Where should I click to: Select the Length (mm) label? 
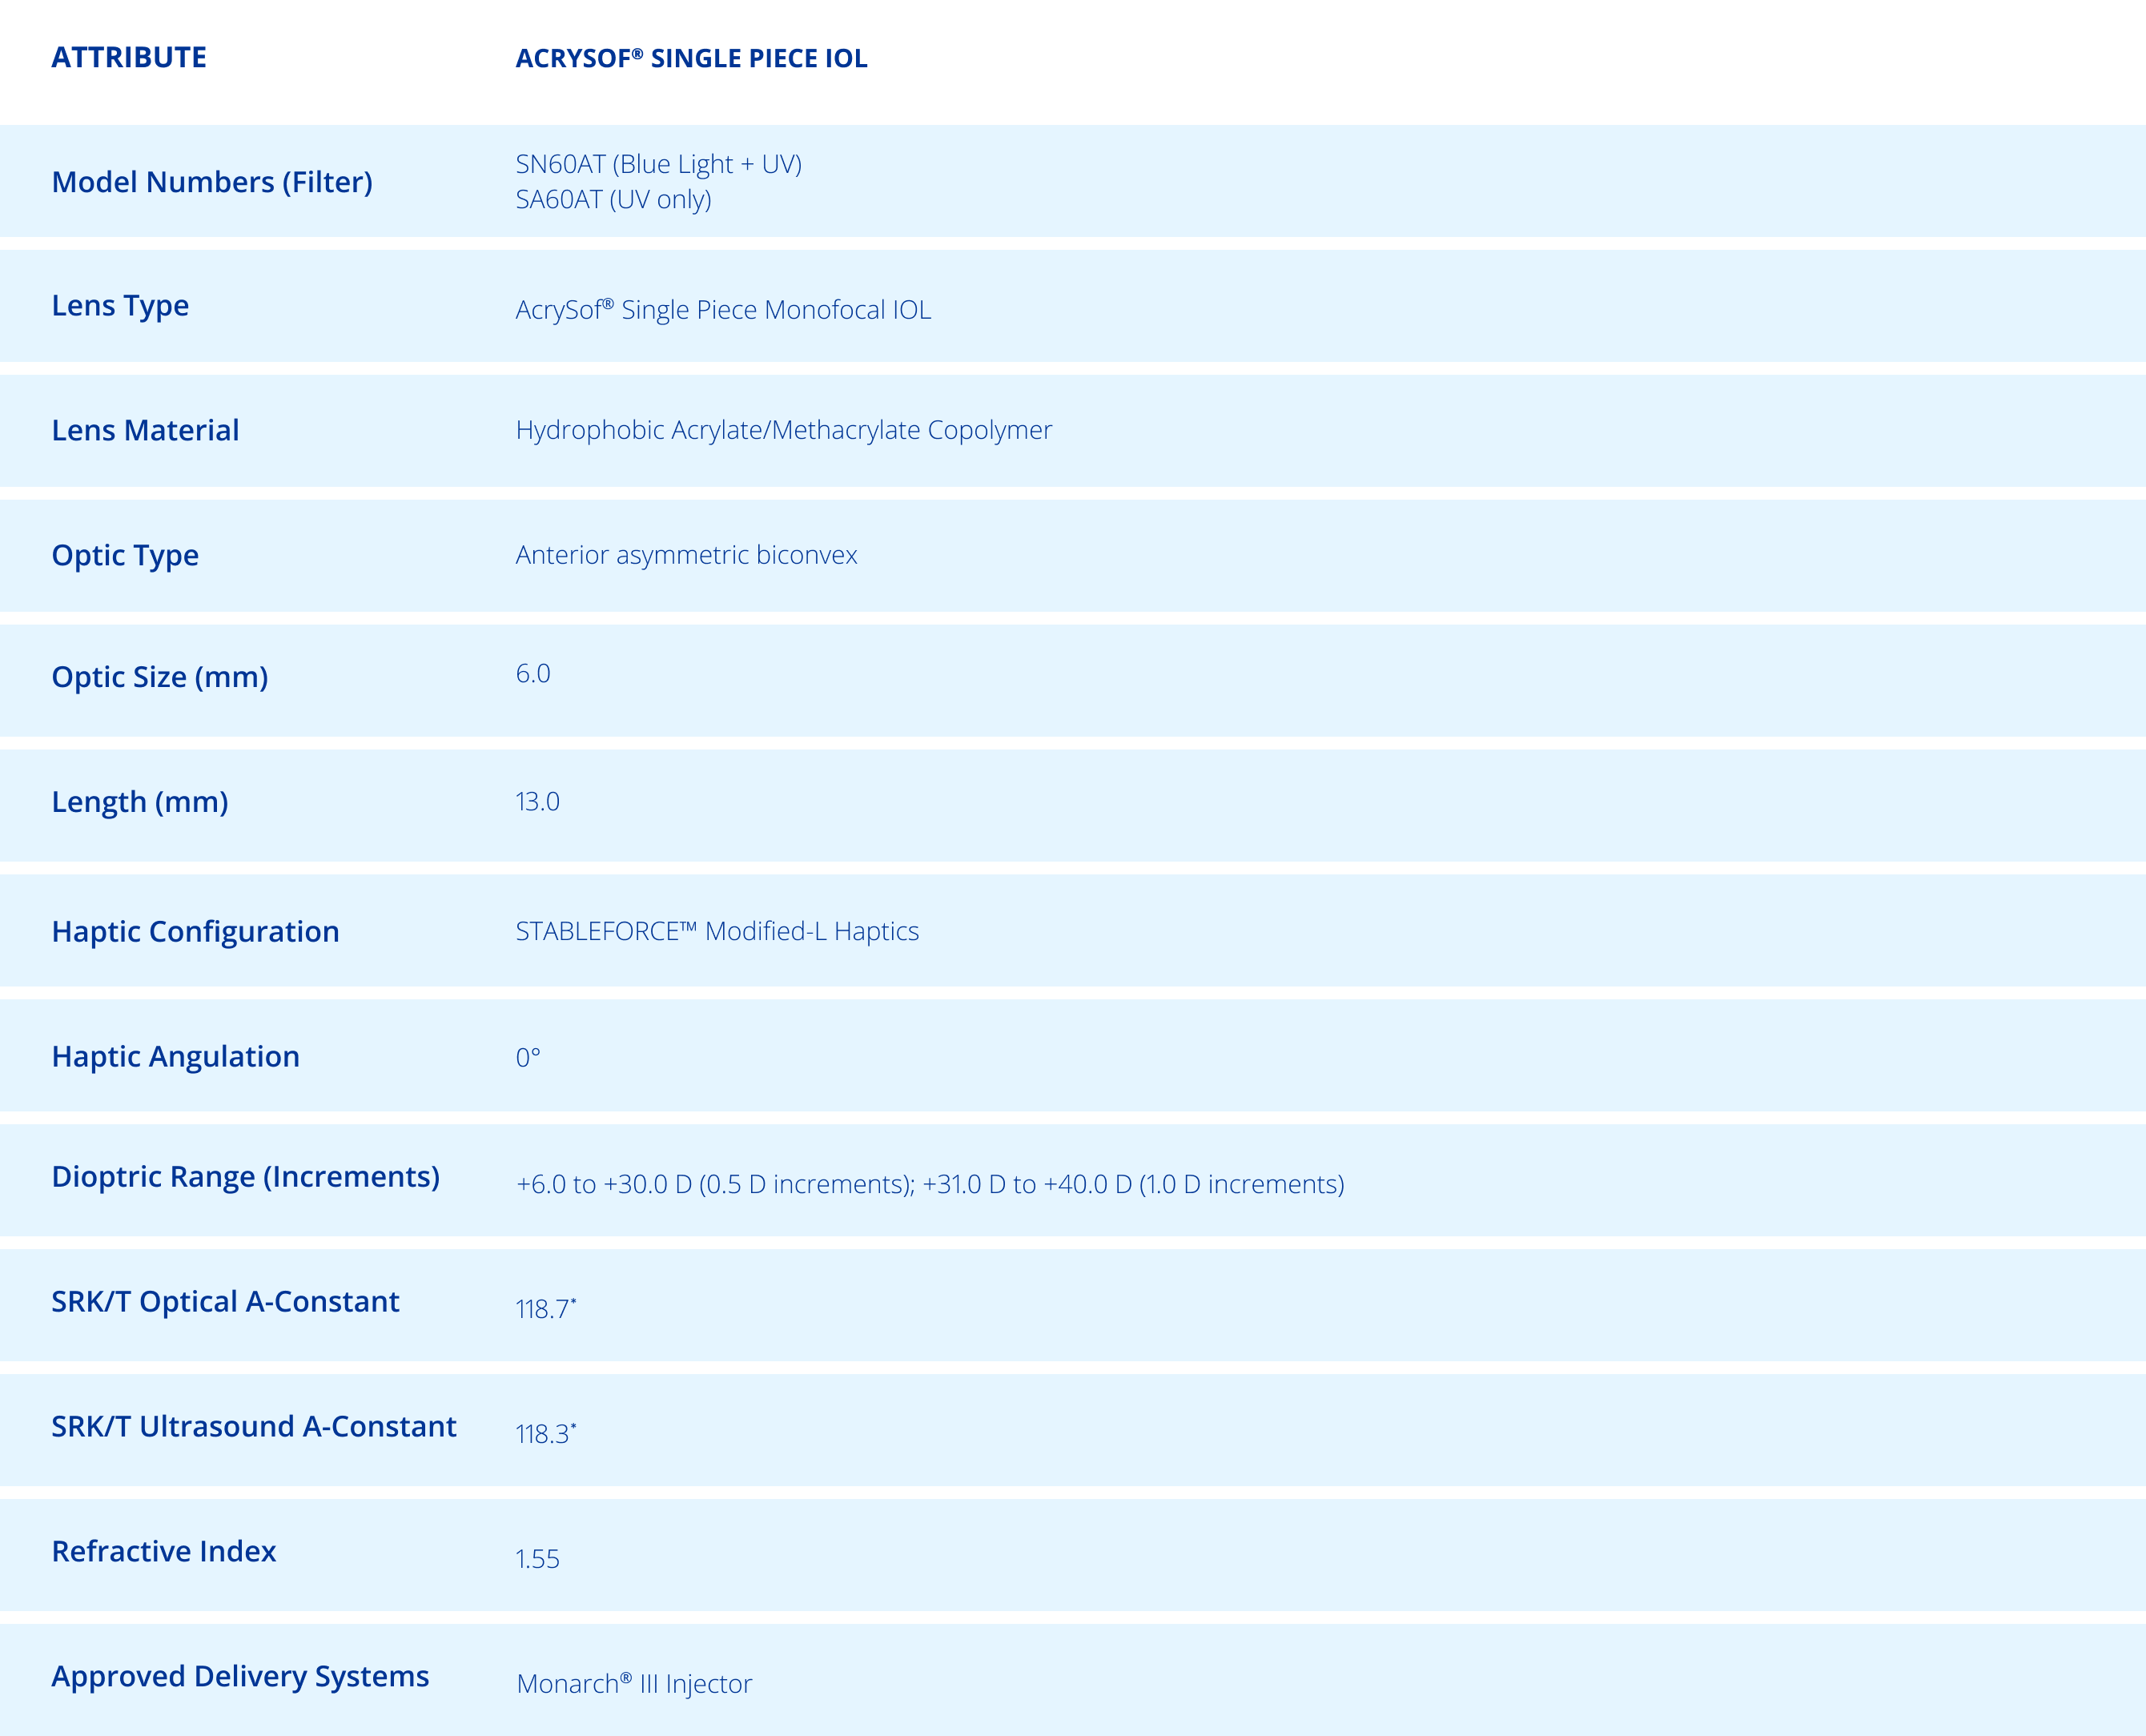140,802
